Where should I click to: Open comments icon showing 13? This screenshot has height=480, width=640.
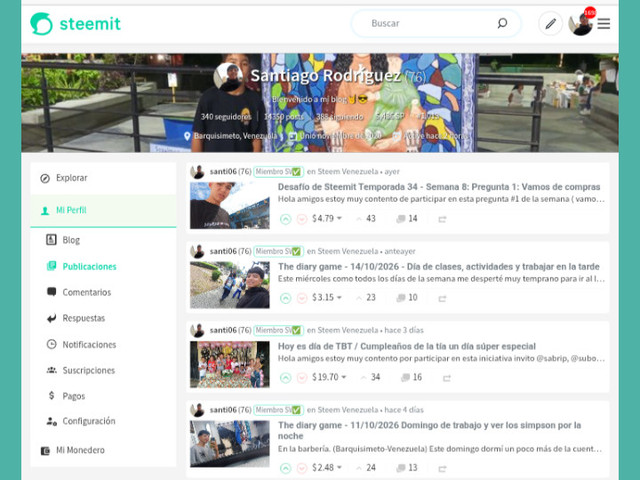pos(400,468)
